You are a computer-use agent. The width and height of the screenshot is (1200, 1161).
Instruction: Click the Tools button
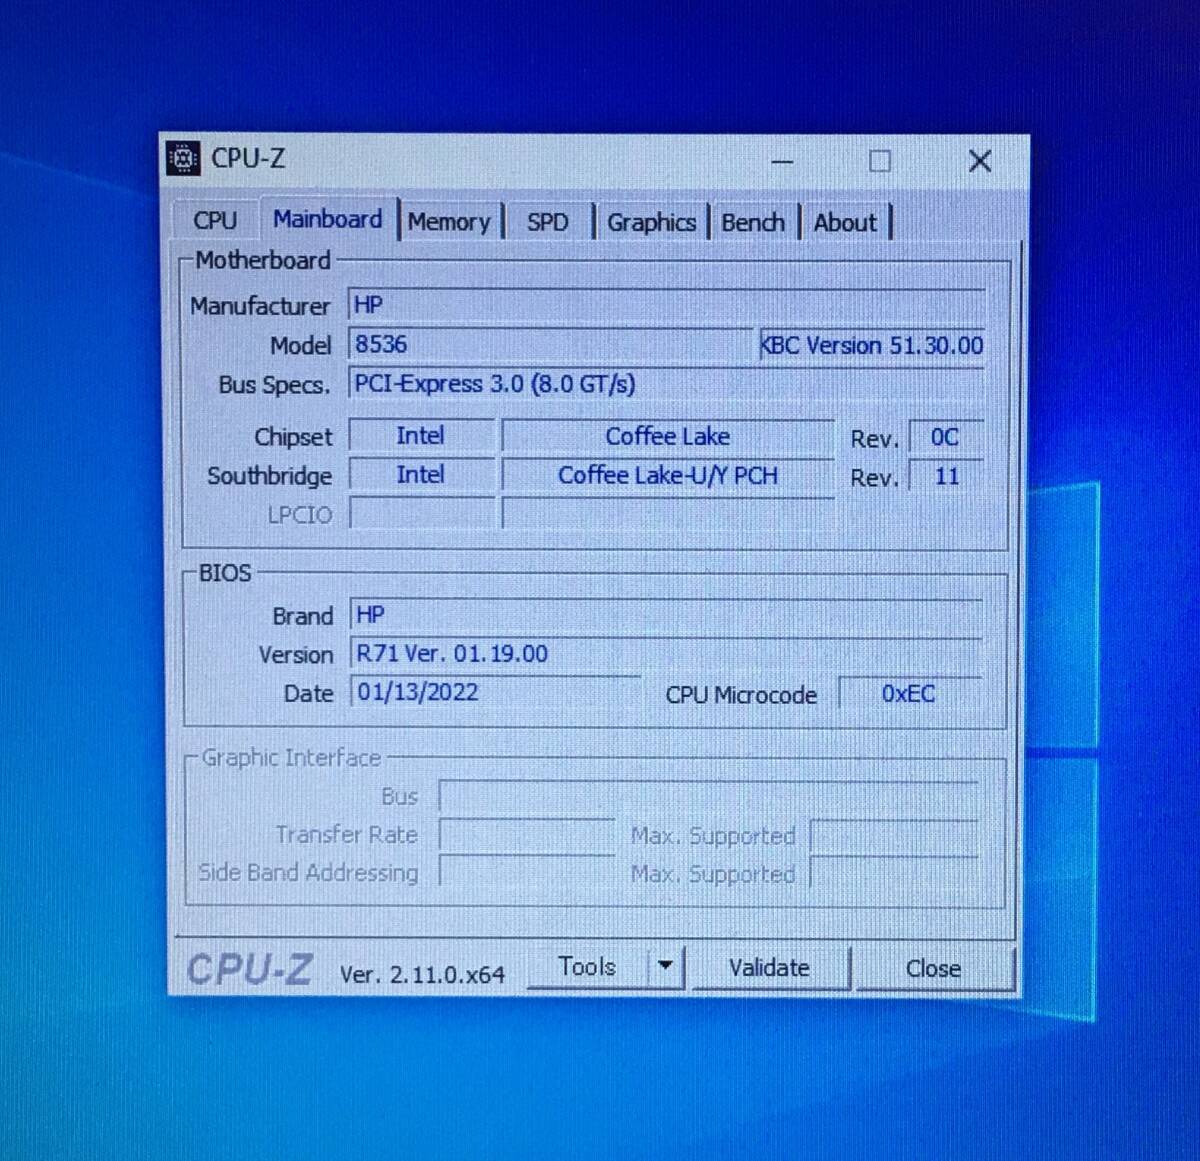tap(587, 967)
